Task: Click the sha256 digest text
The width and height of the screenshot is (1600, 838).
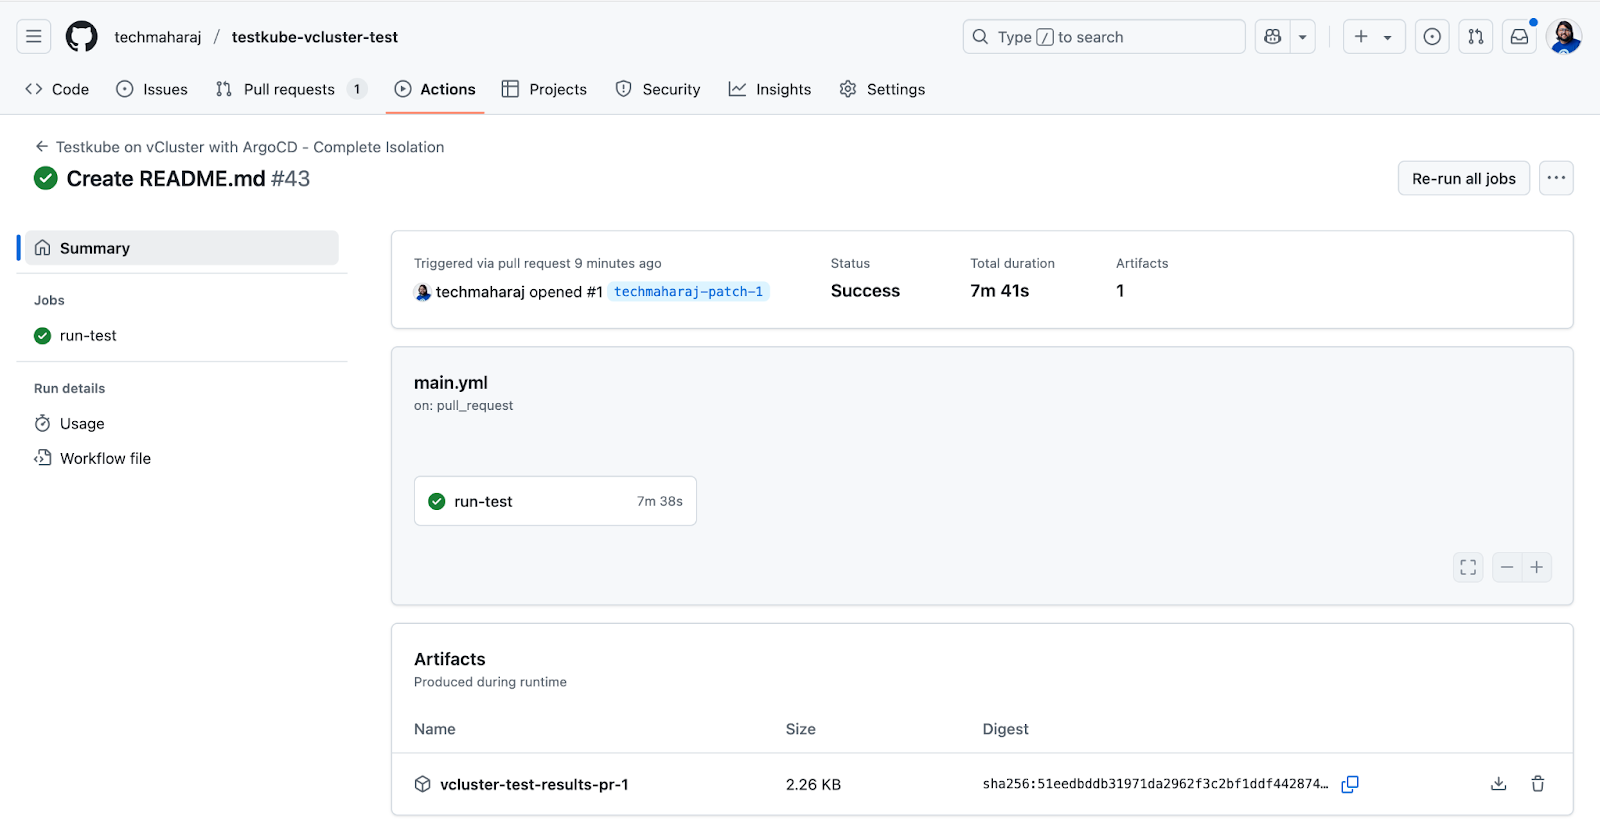Action: coord(1155,784)
